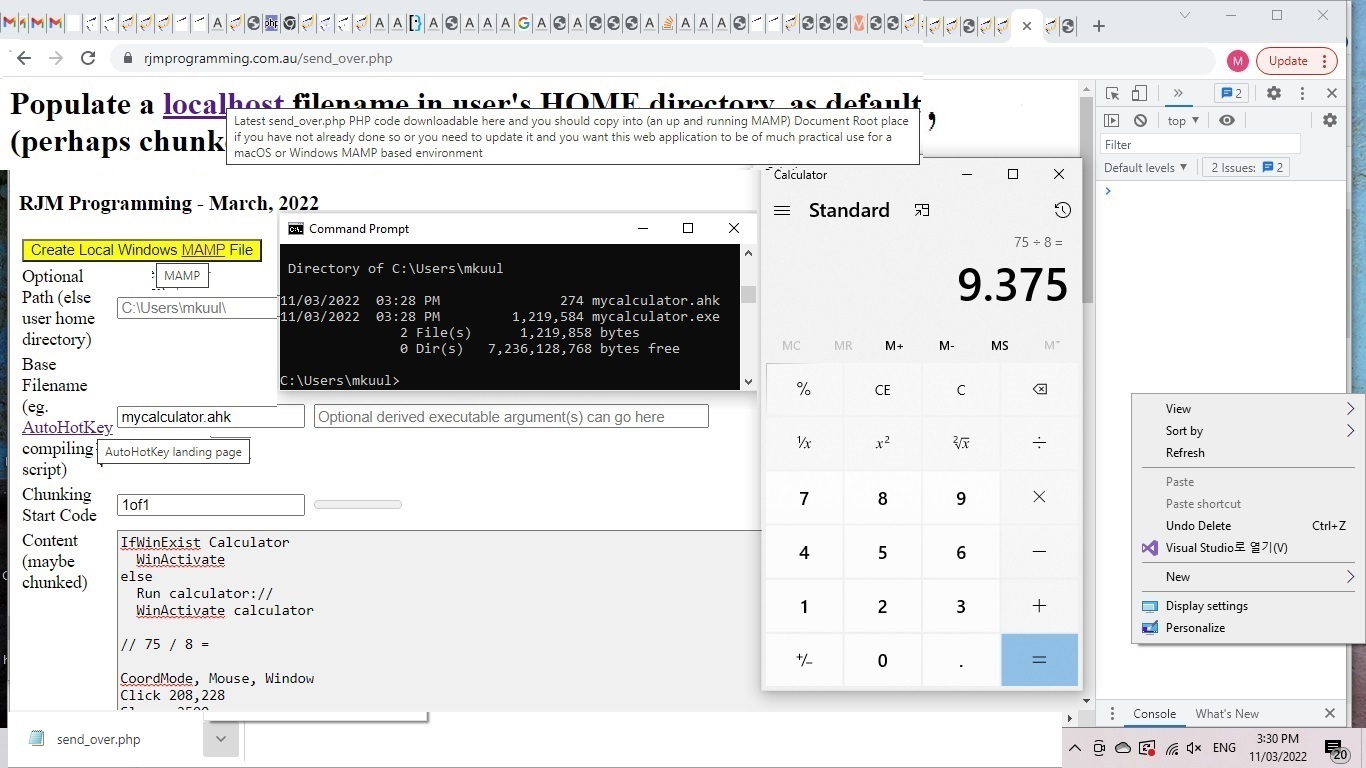1366x768 pixels.
Task: Open Default levels dropdown
Action: (1146, 168)
